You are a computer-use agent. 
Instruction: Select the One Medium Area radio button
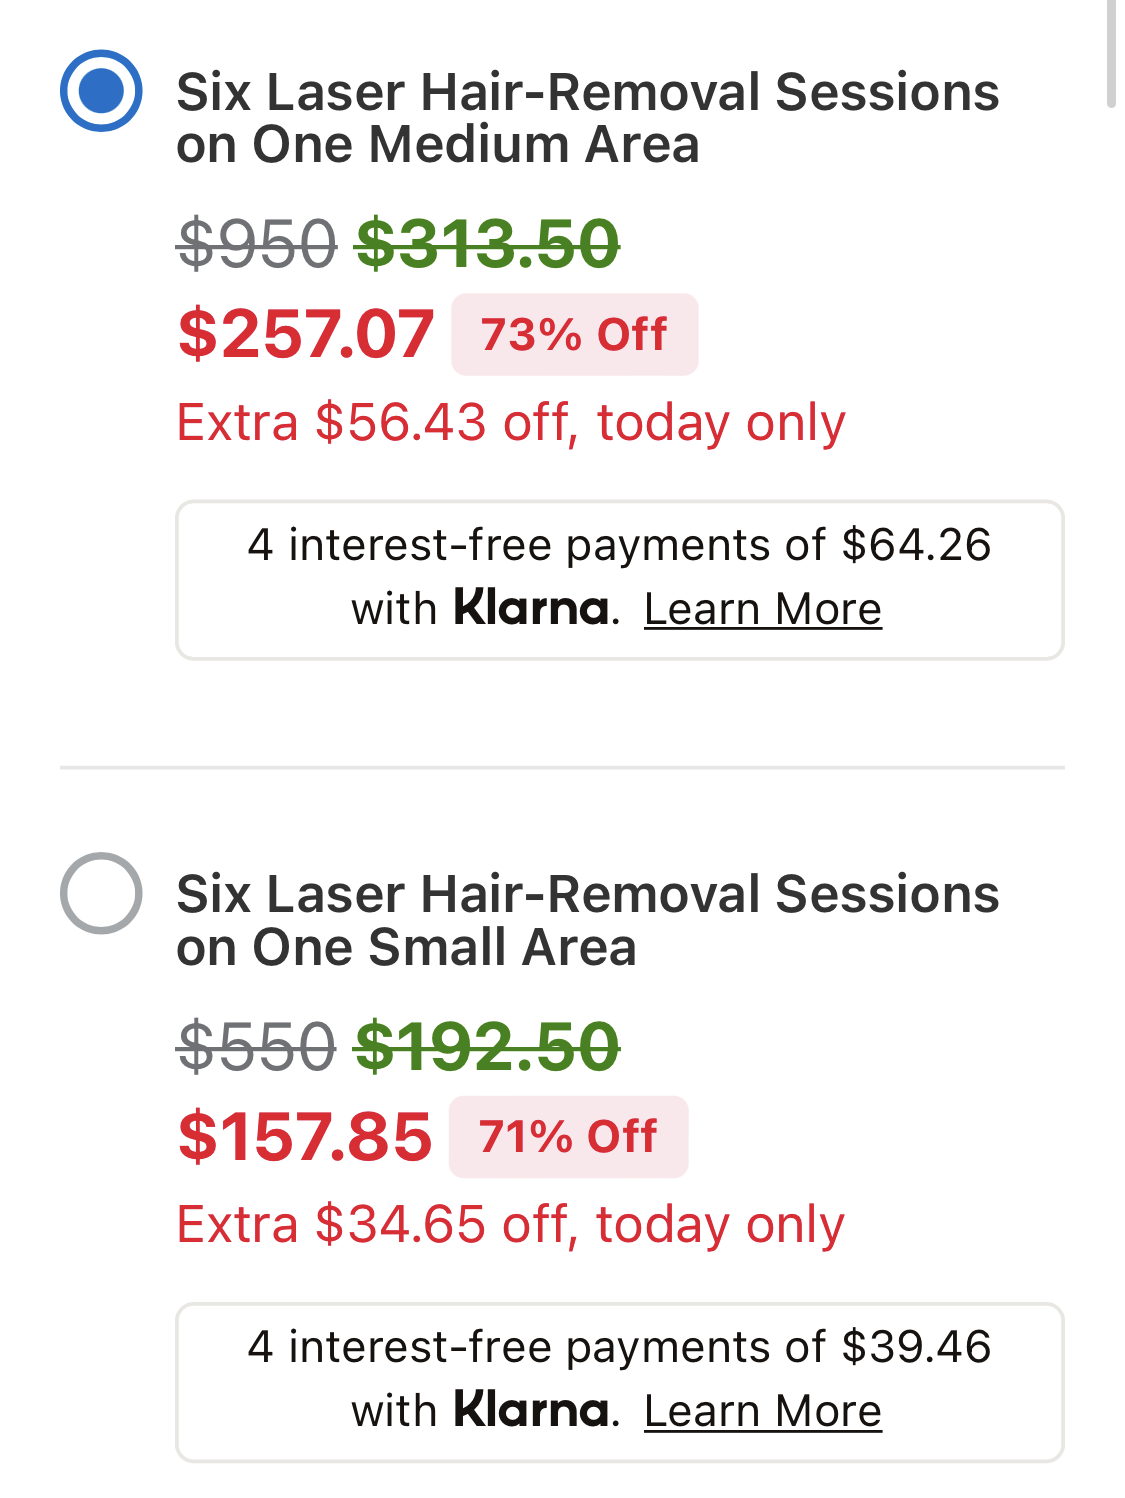pyautogui.click(x=101, y=91)
